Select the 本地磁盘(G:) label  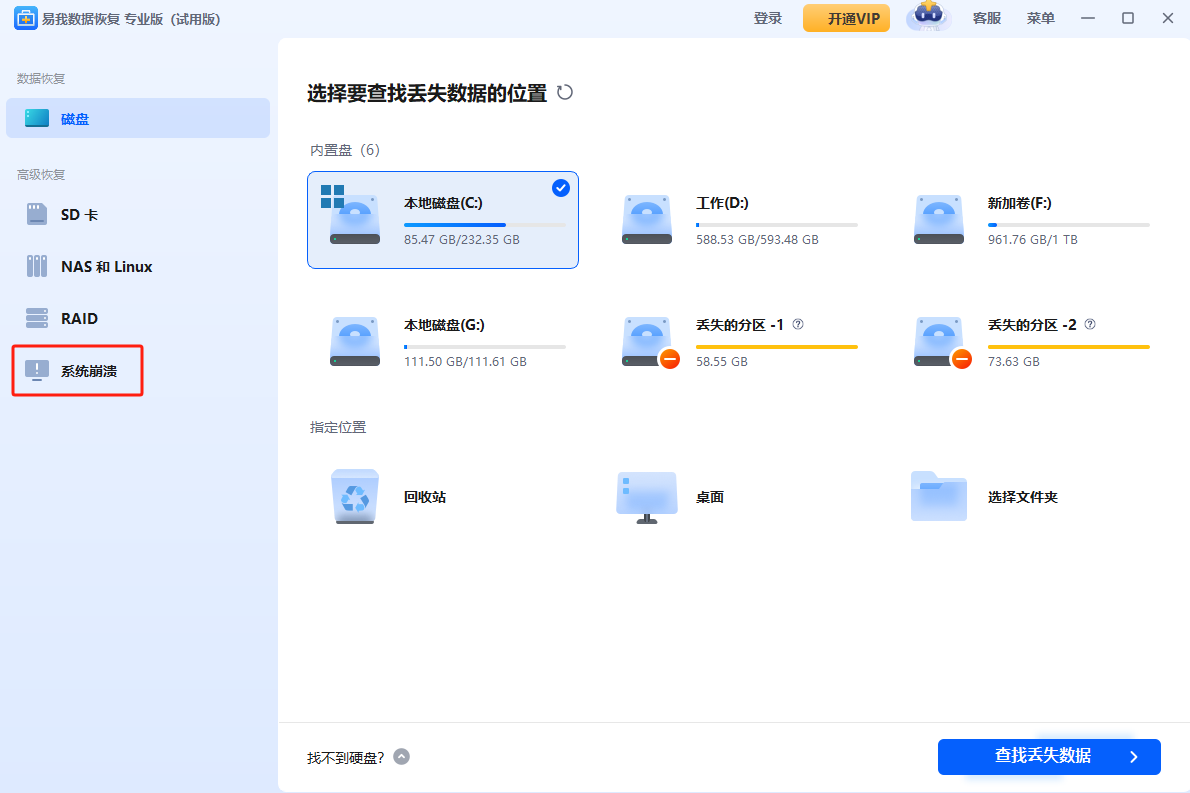tap(444, 325)
